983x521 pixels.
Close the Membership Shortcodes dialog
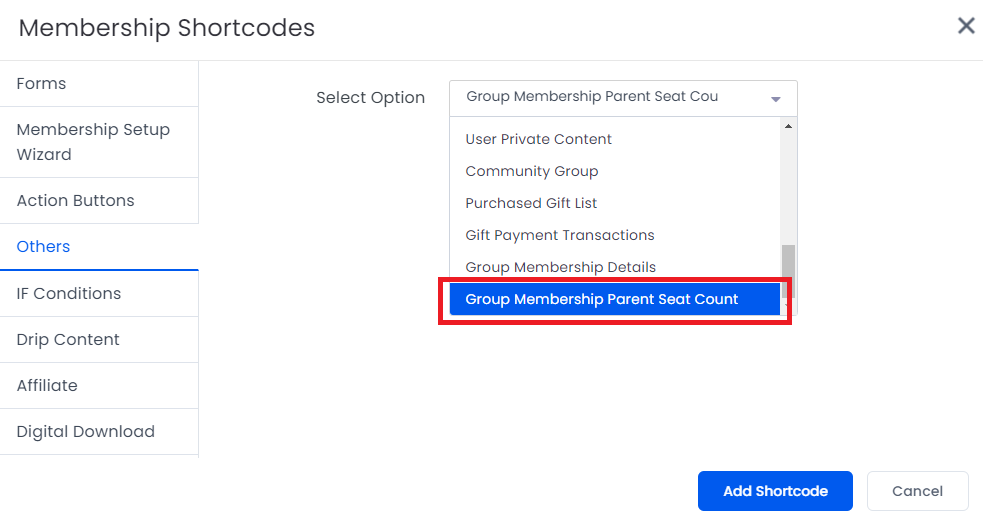coord(966,26)
